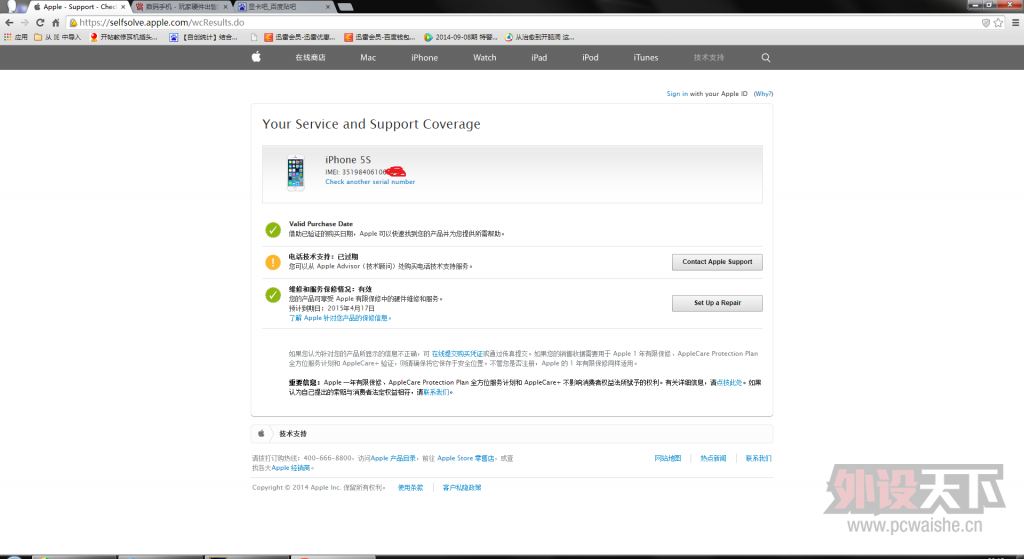The width and height of the screenshot is (1024, 559).
Task: Click the 联系我们 link in important info paragraph
Action: [436, 392]
